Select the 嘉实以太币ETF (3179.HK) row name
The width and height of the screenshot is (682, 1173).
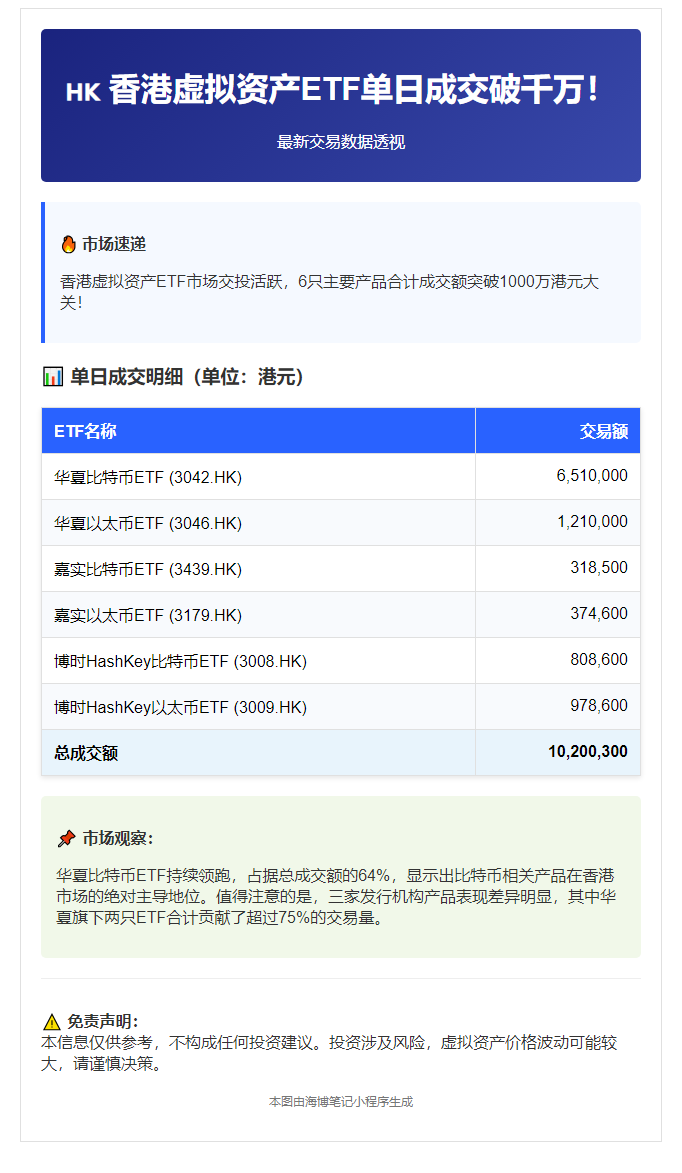(148, 616)
